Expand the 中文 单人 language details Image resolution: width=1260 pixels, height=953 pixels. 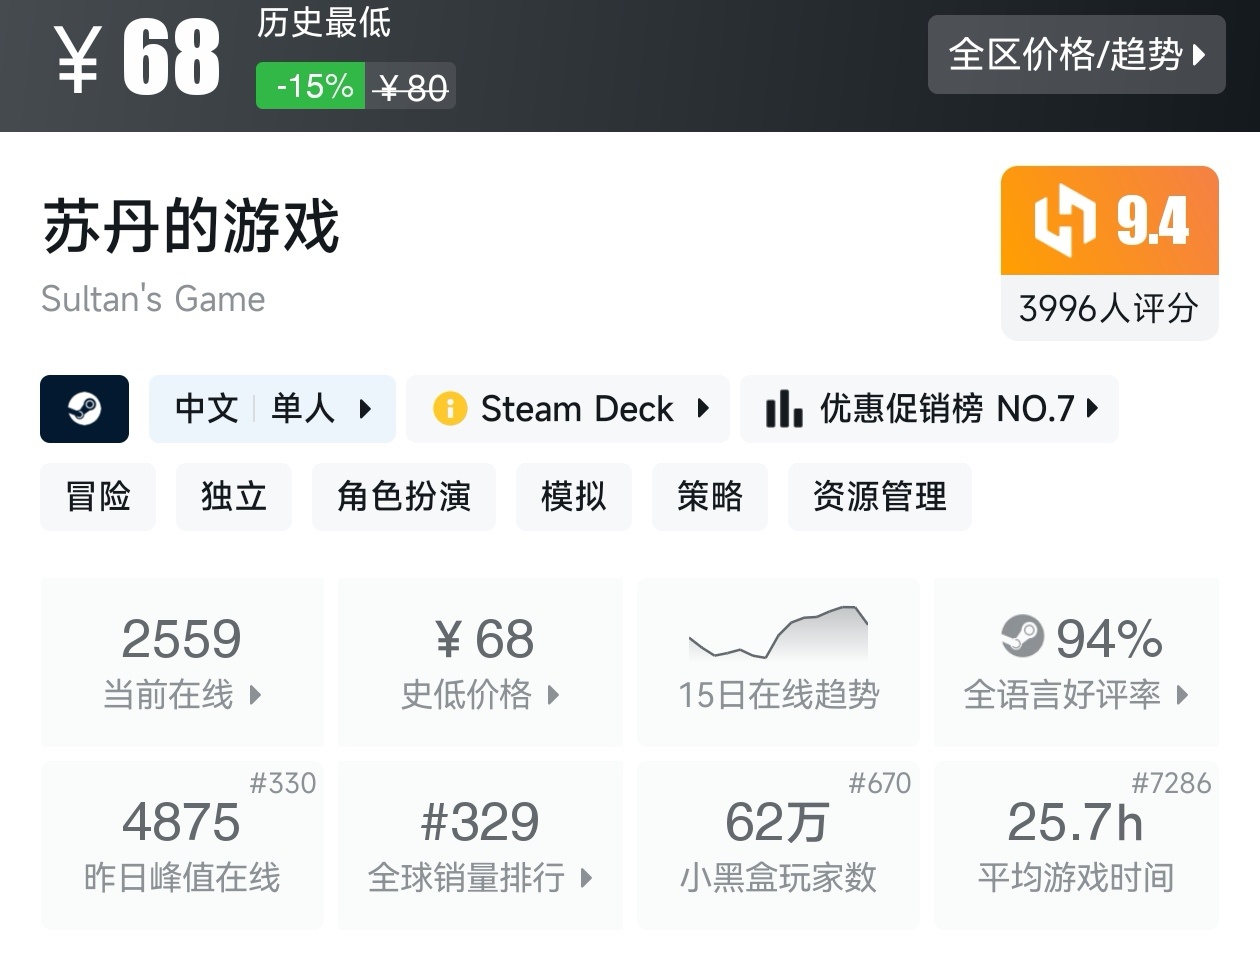(272, 409)
